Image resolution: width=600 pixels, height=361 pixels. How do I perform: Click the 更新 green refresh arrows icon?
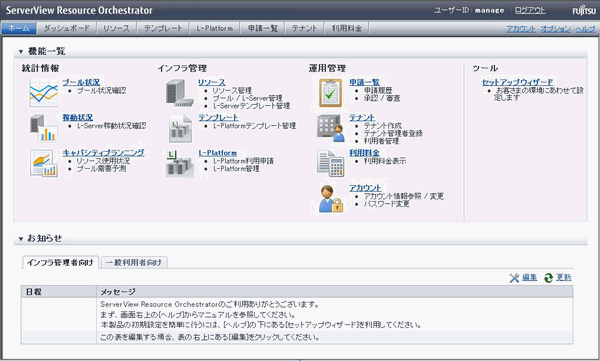point(548,278)
